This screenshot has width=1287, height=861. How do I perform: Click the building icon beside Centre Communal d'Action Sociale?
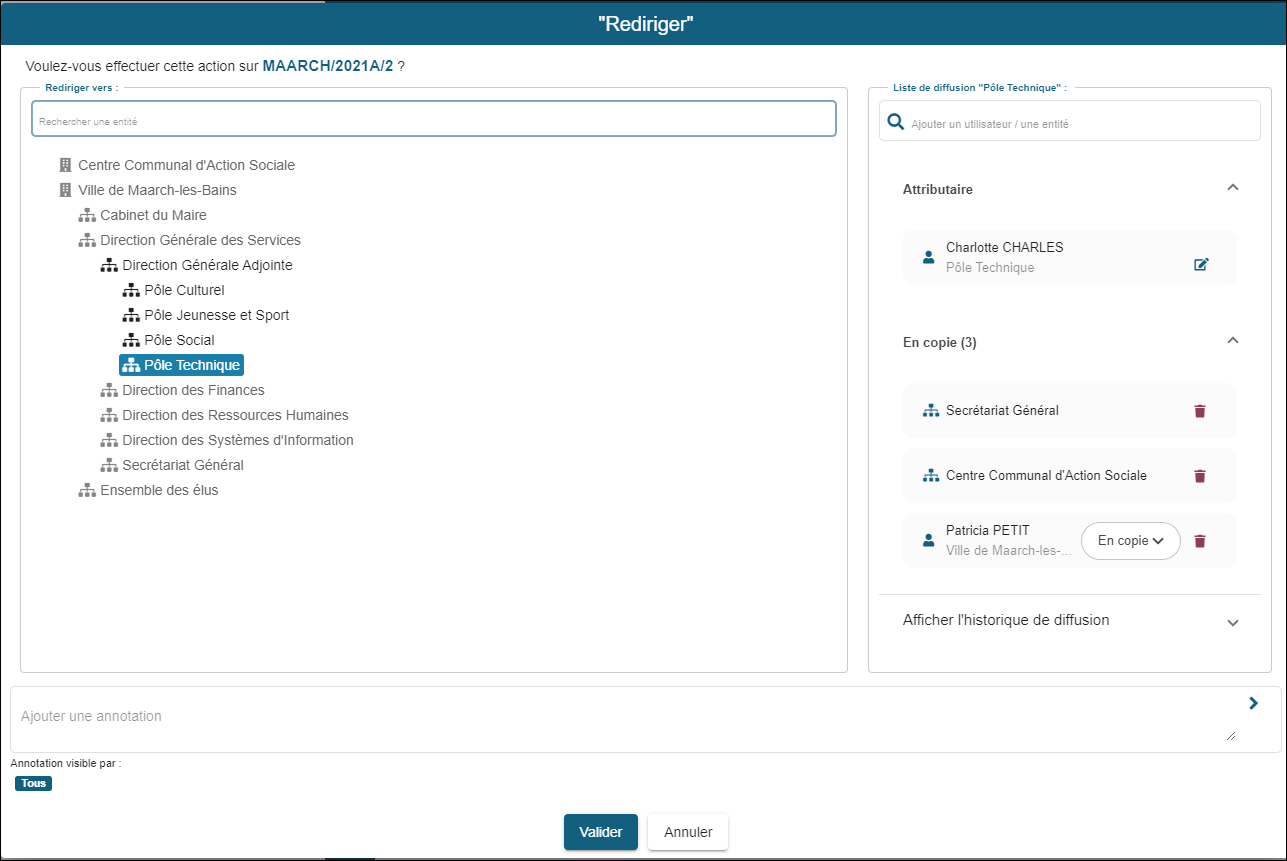pyautogui.click(x=66, y=165)
